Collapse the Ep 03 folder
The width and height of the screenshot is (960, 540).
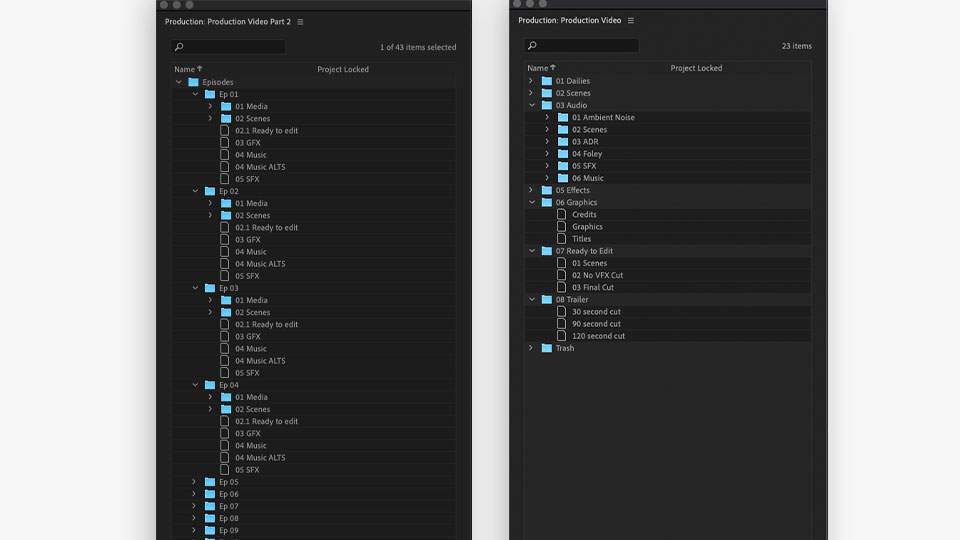(195, 288)
